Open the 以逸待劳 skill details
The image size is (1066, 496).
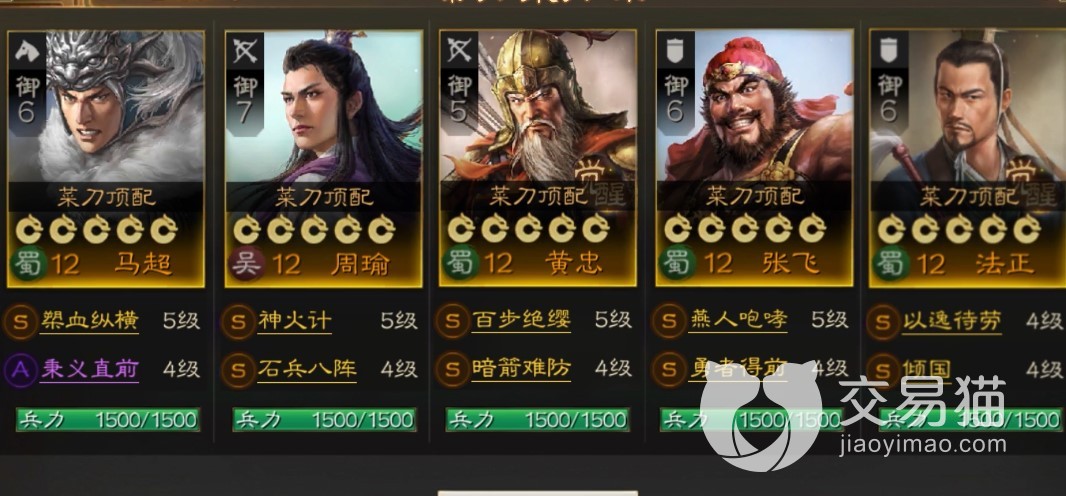(x=952, y=321)
